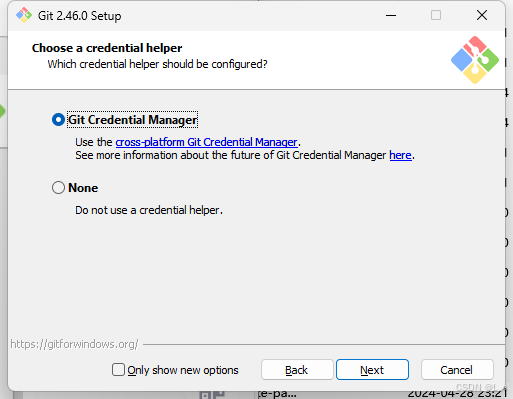513x399 pixels.
Task: Go to the previous page with Back
Action: 297,370
